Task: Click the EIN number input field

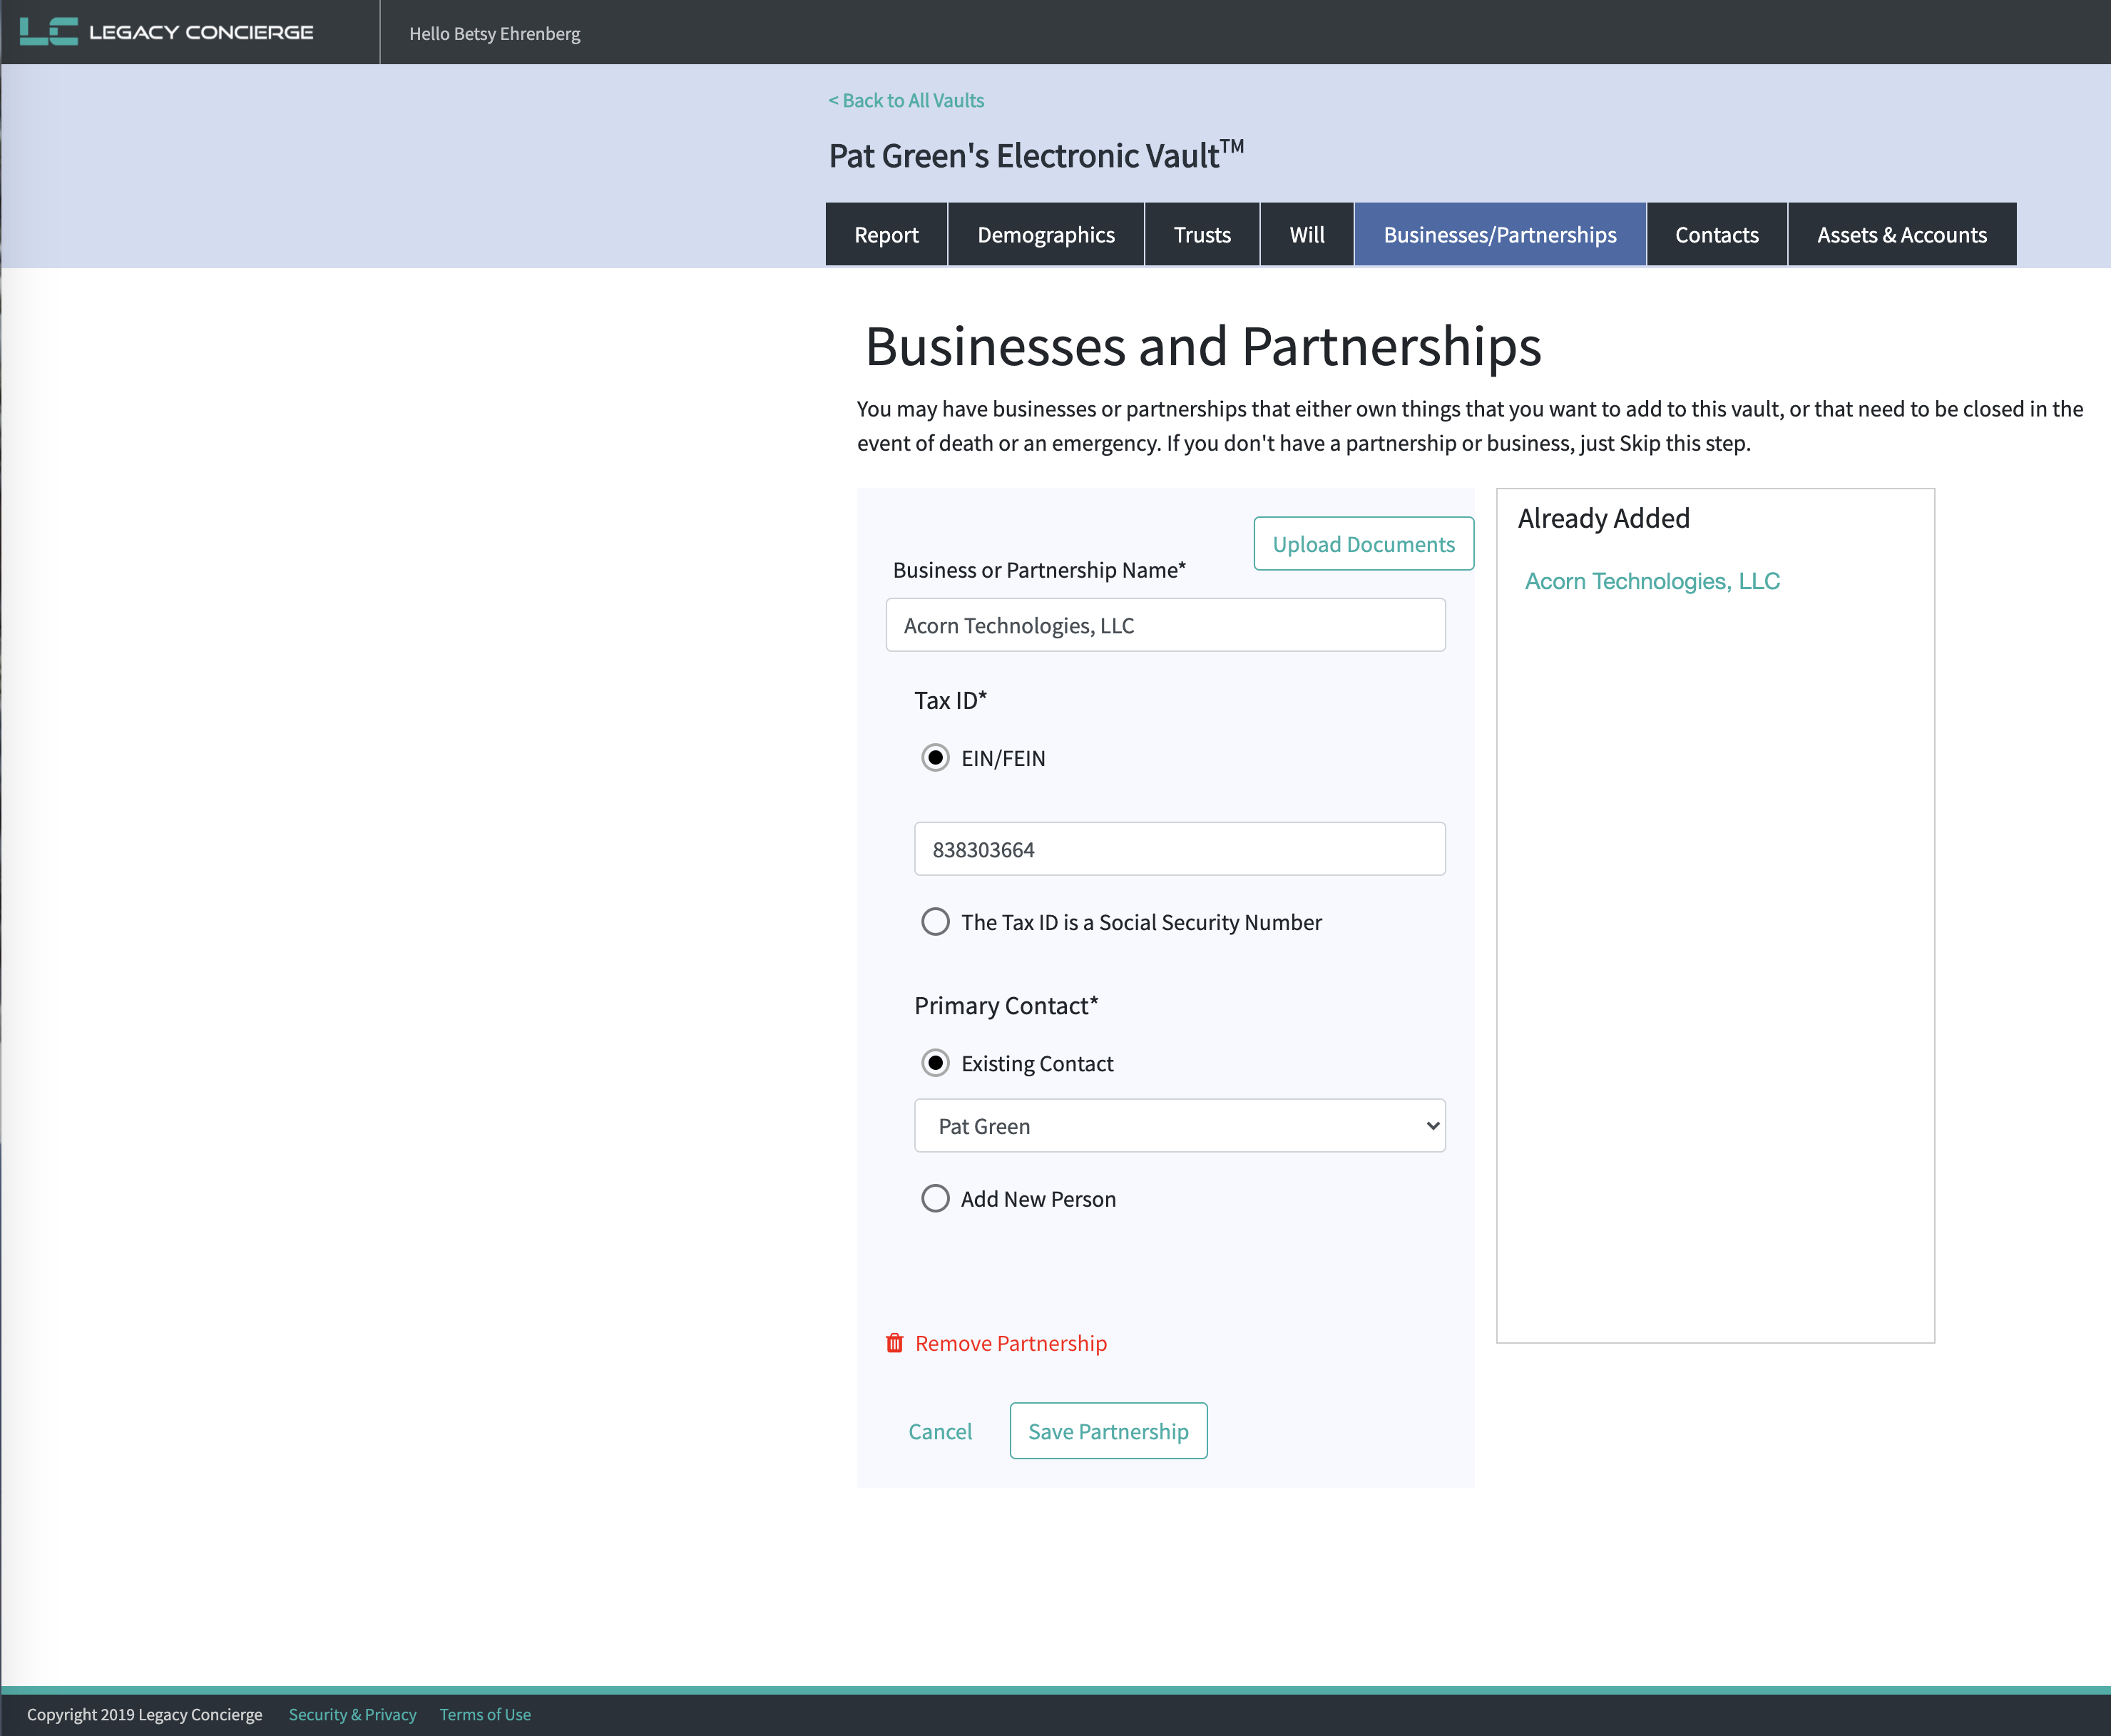Action: 1179,850
